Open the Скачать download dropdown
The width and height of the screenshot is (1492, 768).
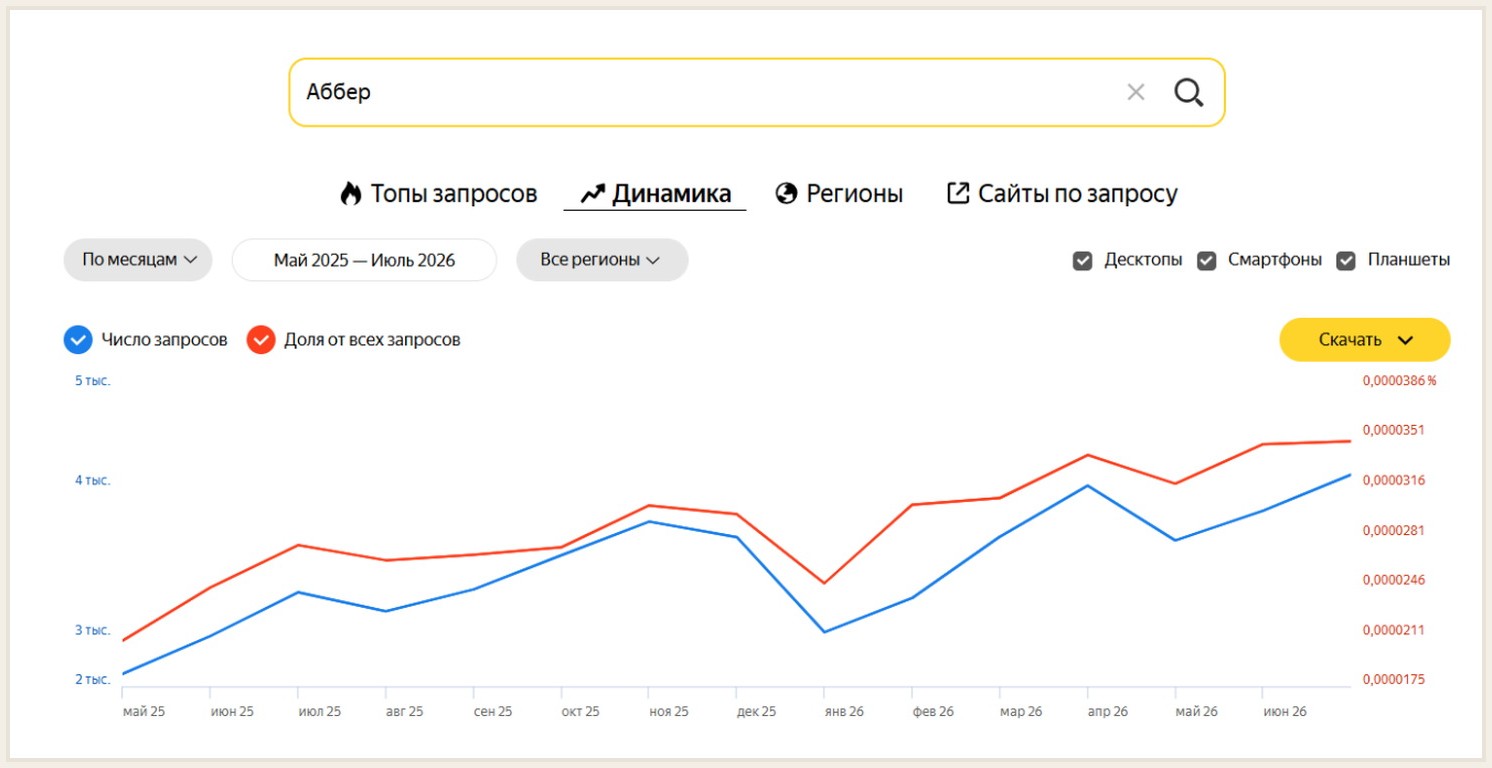tap(1365, 340)
